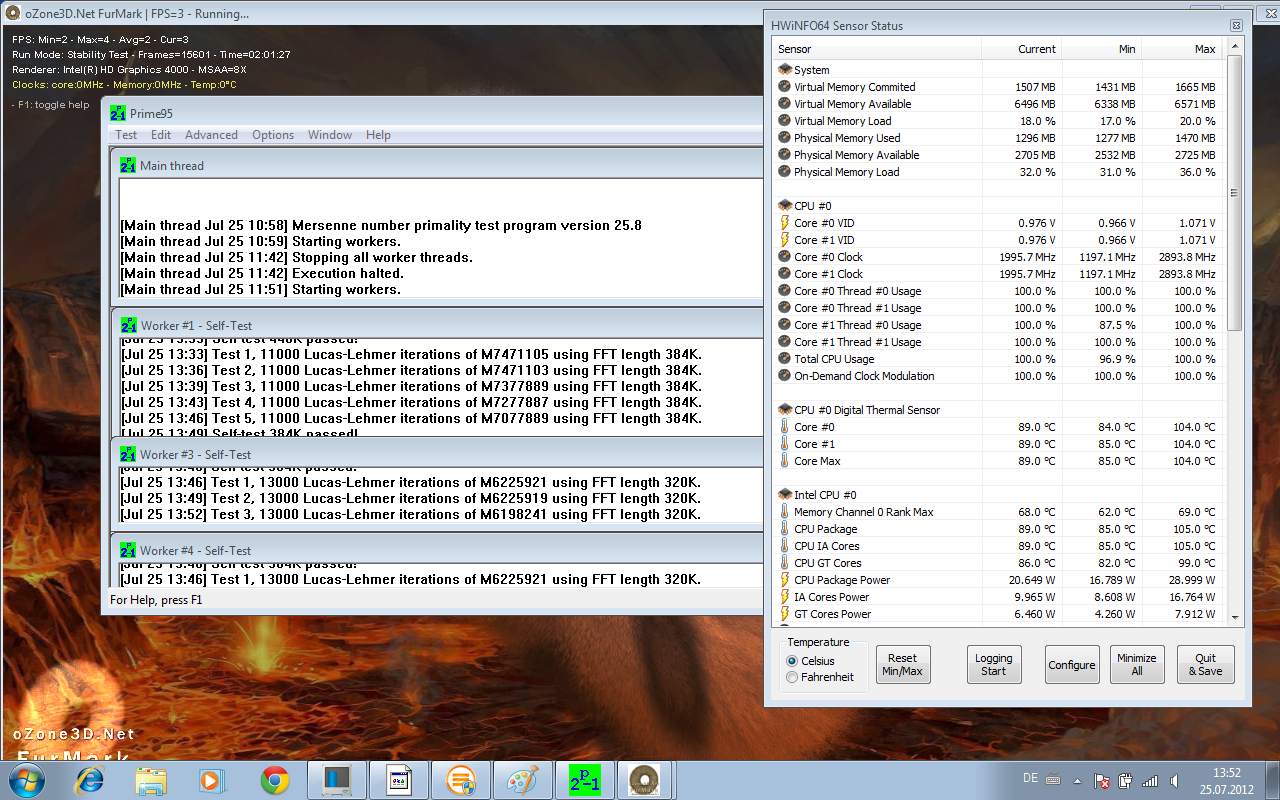
Task: Select the GT Cores Power row
Action: tap(999, 614)
